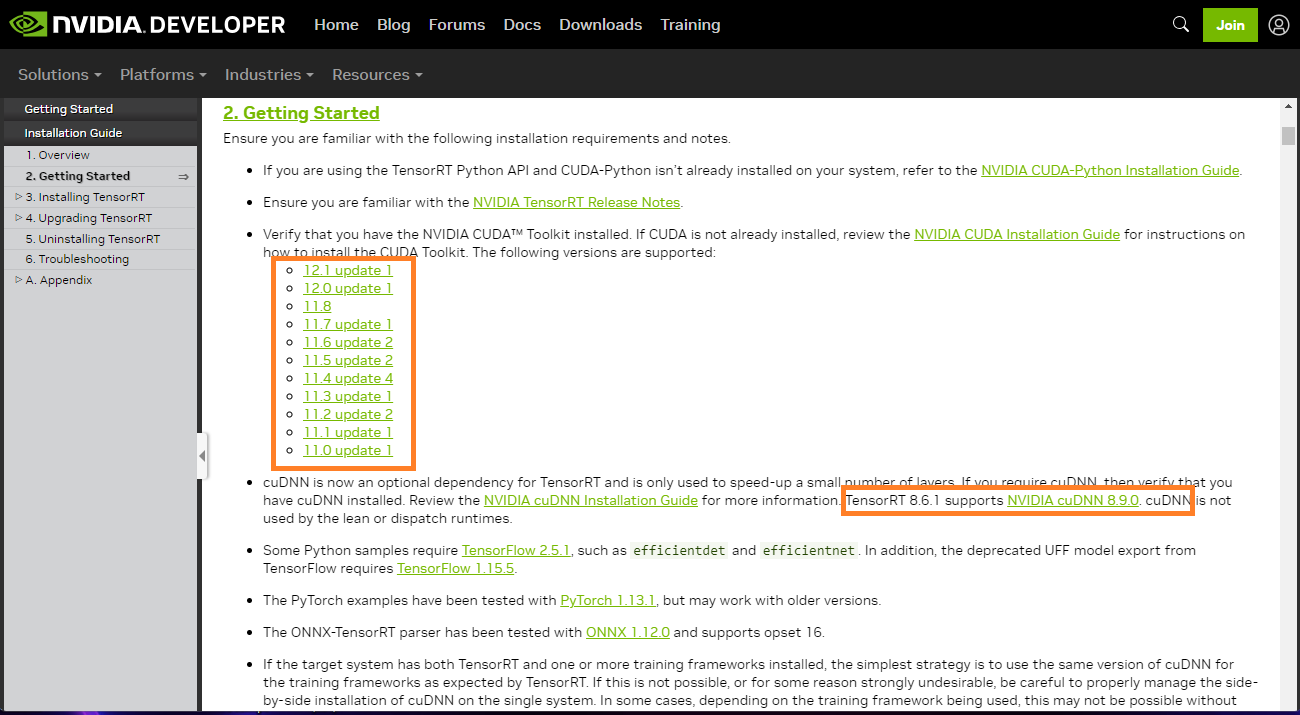Expand the Solutions dropdown
Viewport: 1300px width, 715px height.
(60, 75)
